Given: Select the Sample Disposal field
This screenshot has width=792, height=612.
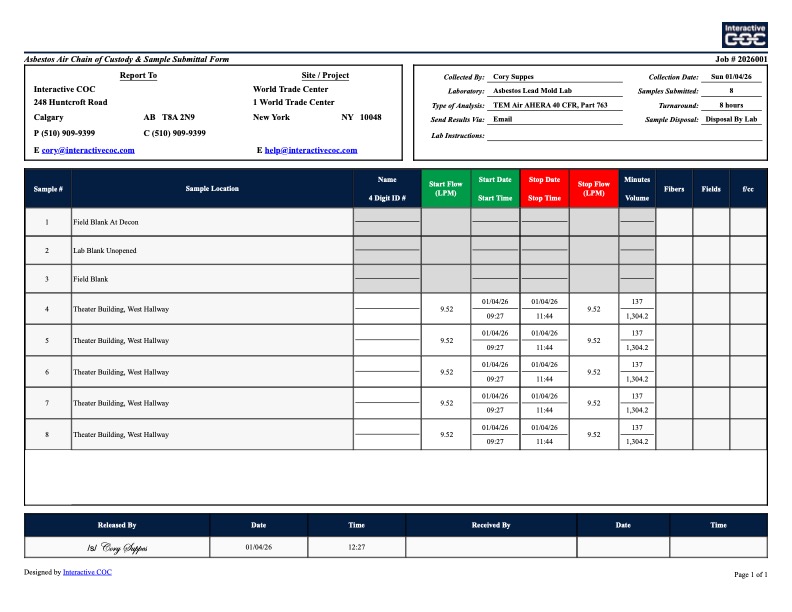Looking at the screenshot, I should pos(731,119).
